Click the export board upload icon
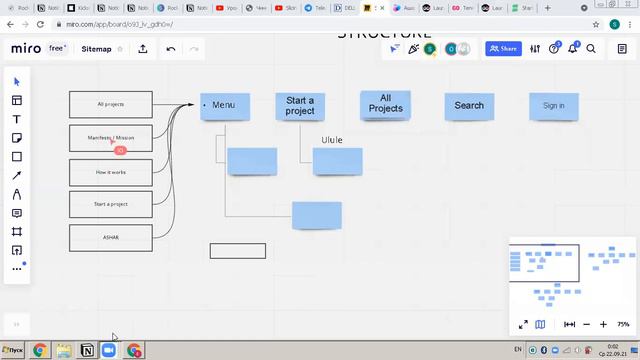 click(x=143, y=49)
